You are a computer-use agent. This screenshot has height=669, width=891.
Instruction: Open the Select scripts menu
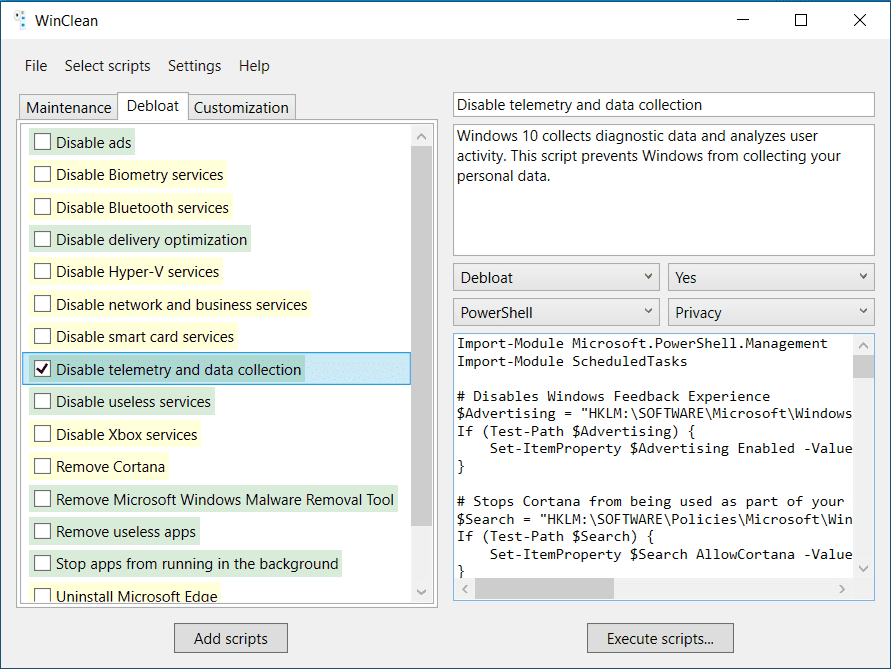(x=107, y=66)
